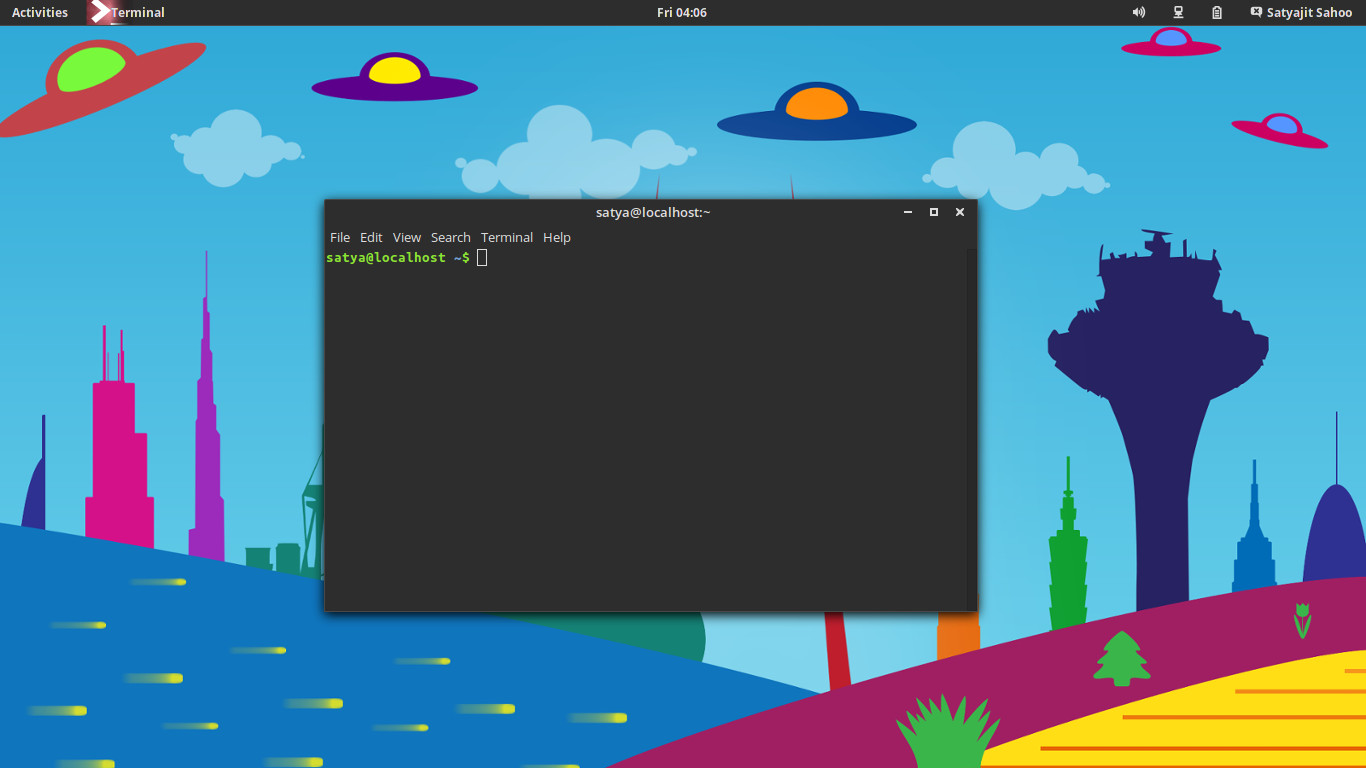Click the battery status icon

click(1217, 13)
